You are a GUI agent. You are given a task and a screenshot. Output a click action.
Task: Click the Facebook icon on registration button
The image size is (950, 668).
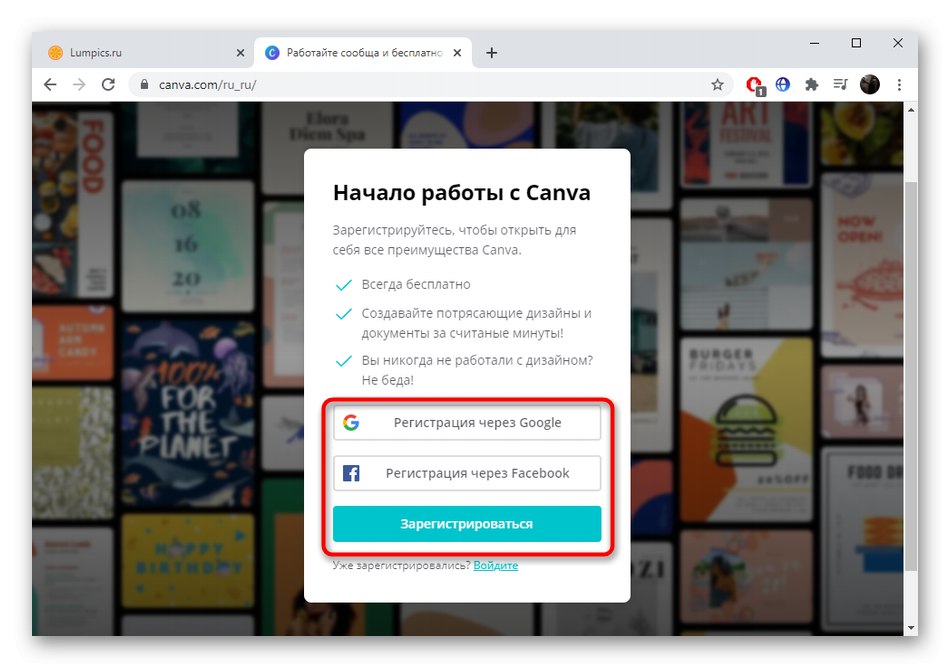(x=351, y=472)
